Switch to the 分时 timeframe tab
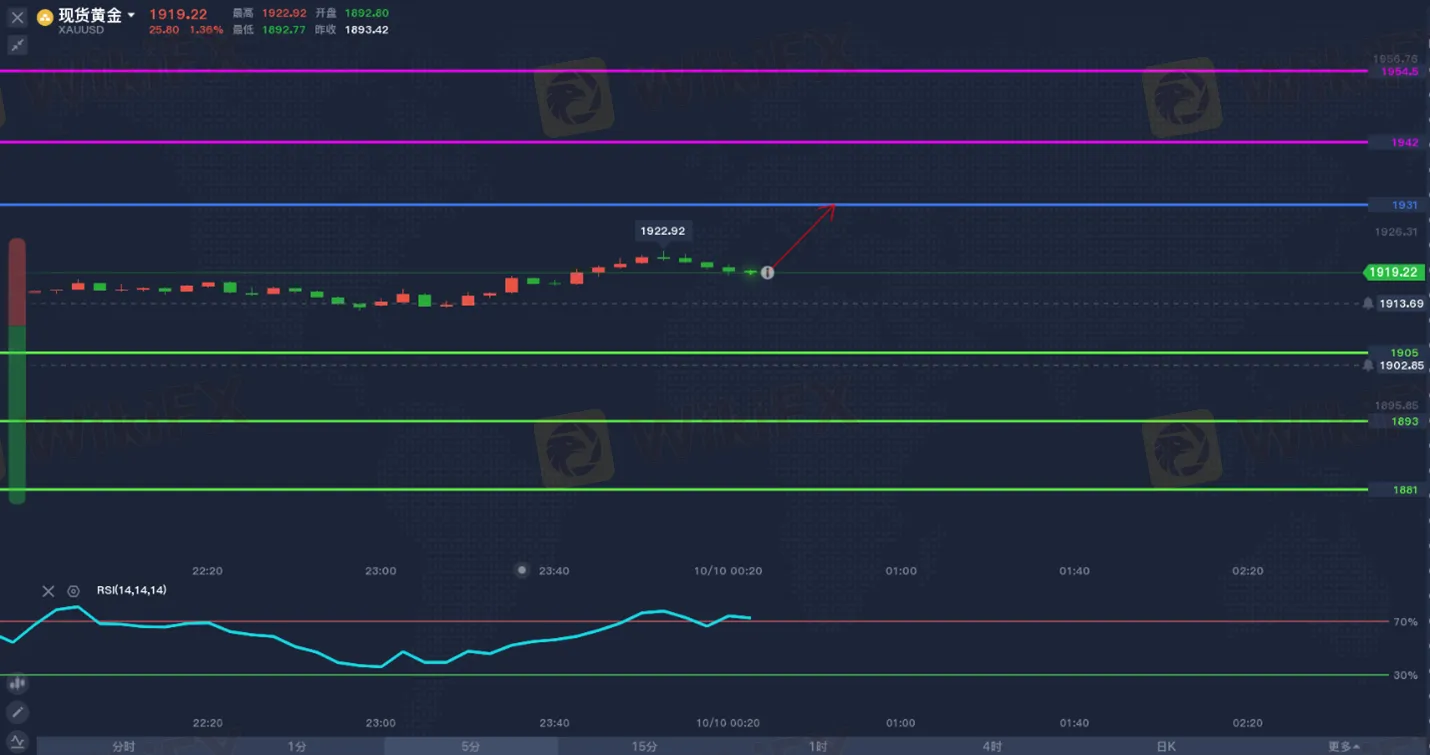Image resolution: width=1430 pixels, height=755 pixels. 123,747
